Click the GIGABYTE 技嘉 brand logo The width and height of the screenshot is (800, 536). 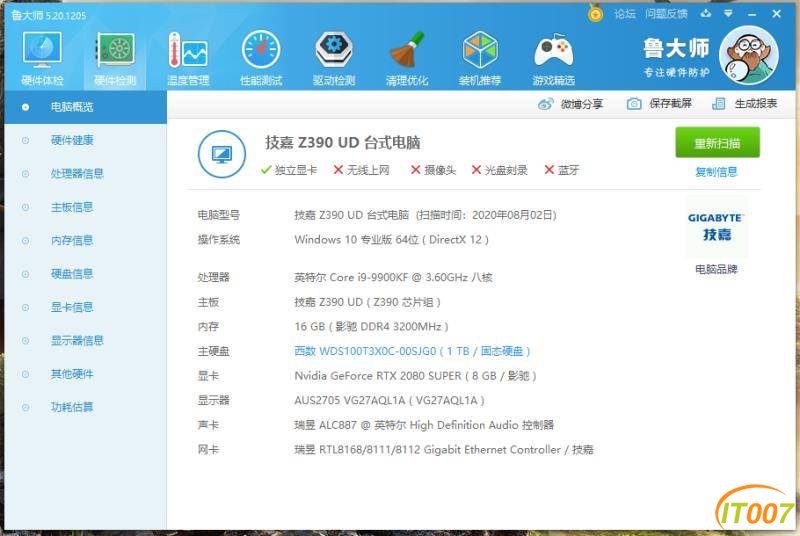tap(716, 227)
